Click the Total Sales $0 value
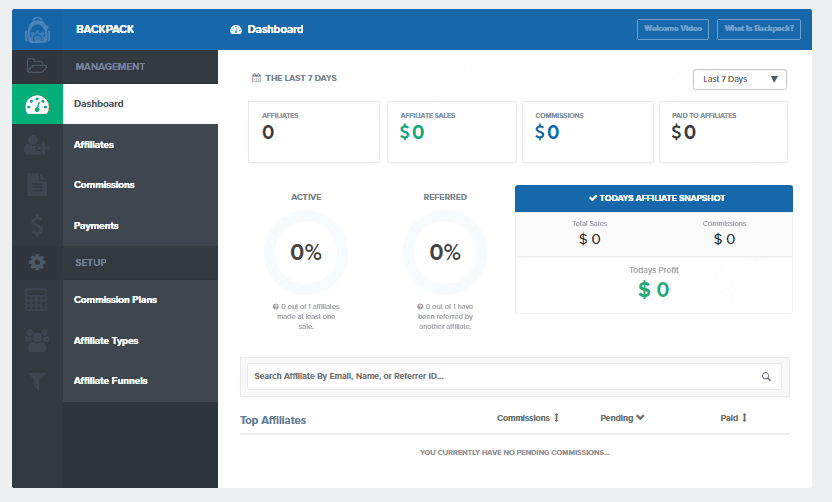832x502 pixels. point(590,239)
